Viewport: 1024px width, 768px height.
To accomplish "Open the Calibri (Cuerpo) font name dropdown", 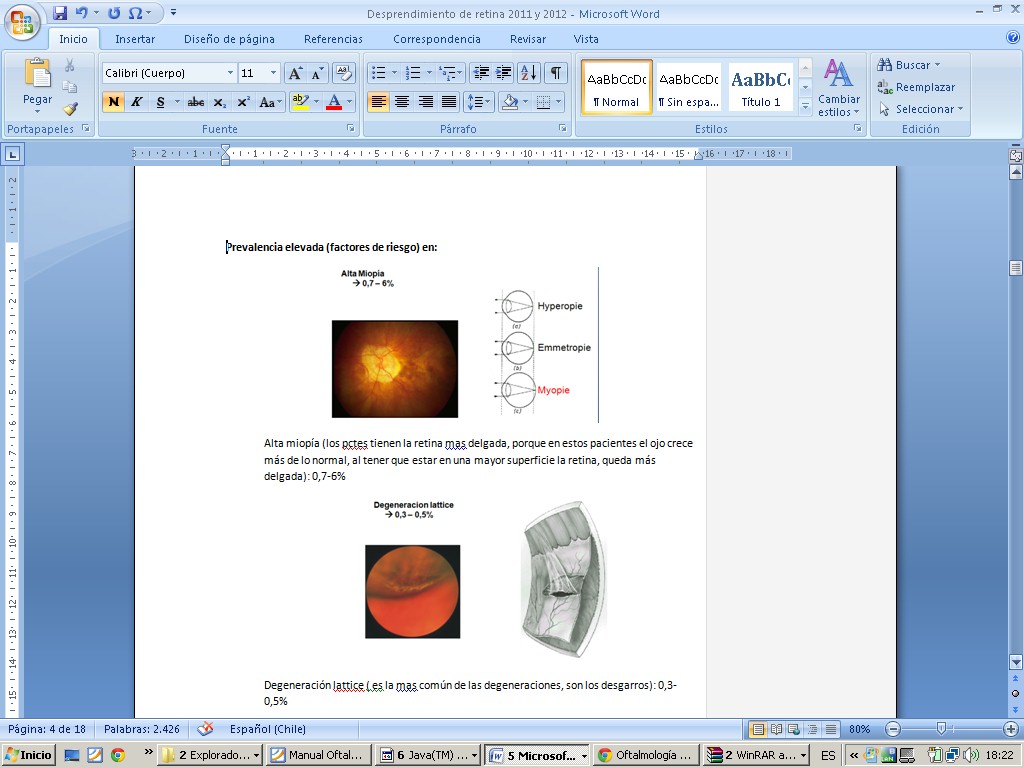I will click(x=230, y=73).
